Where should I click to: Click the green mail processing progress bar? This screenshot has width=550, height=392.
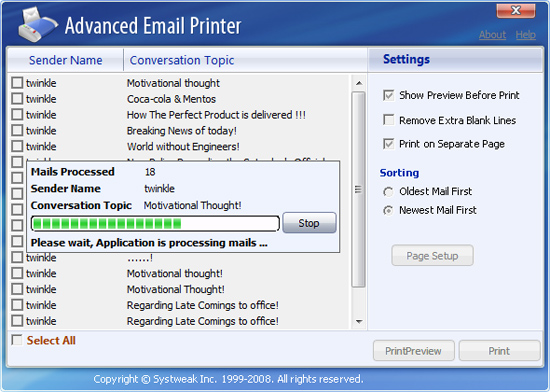pos(155,223)
